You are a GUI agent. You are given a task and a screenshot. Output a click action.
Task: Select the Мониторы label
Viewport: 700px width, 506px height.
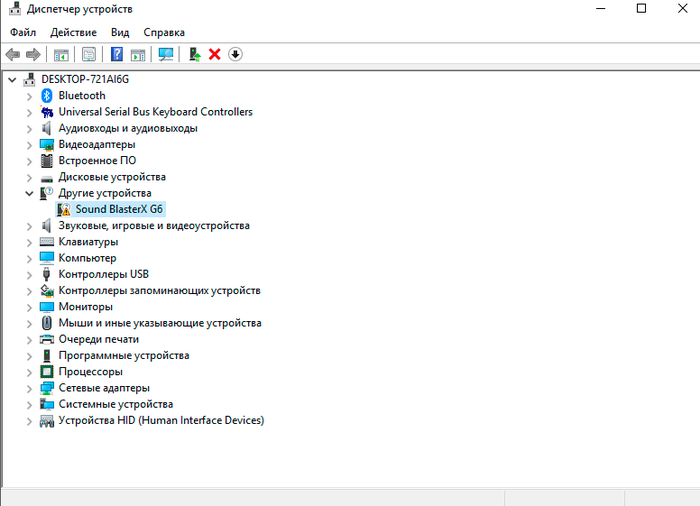point(86,307)
